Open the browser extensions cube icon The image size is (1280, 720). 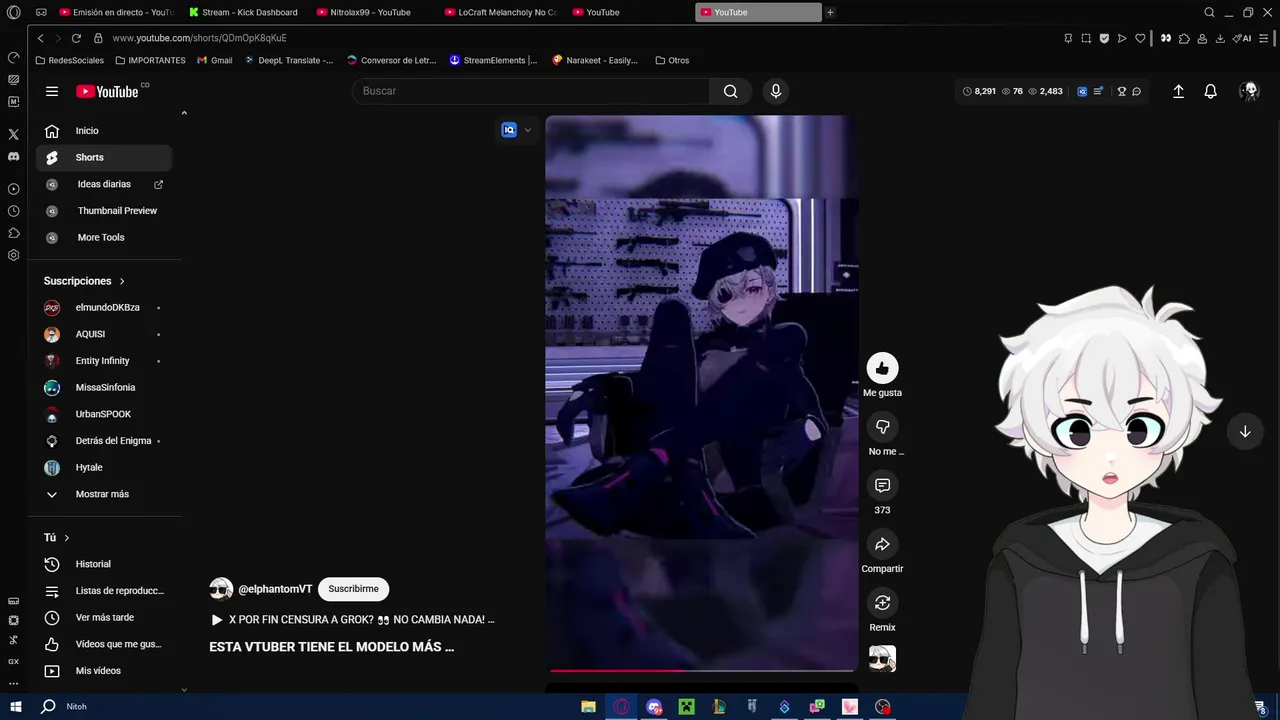1184,38
